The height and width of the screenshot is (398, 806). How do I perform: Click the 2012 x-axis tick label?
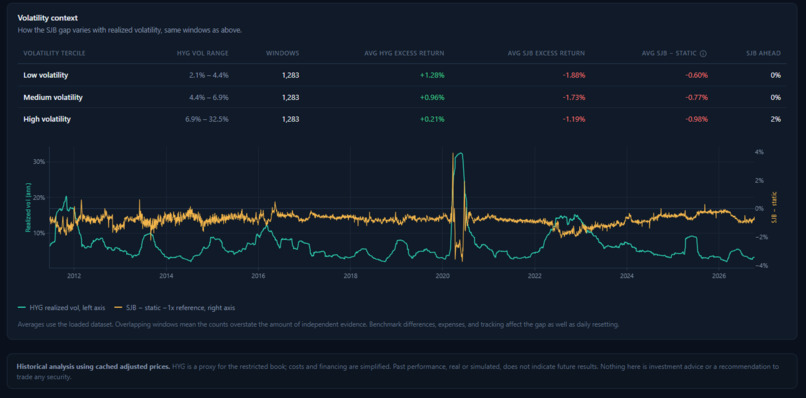click(74, 276)
